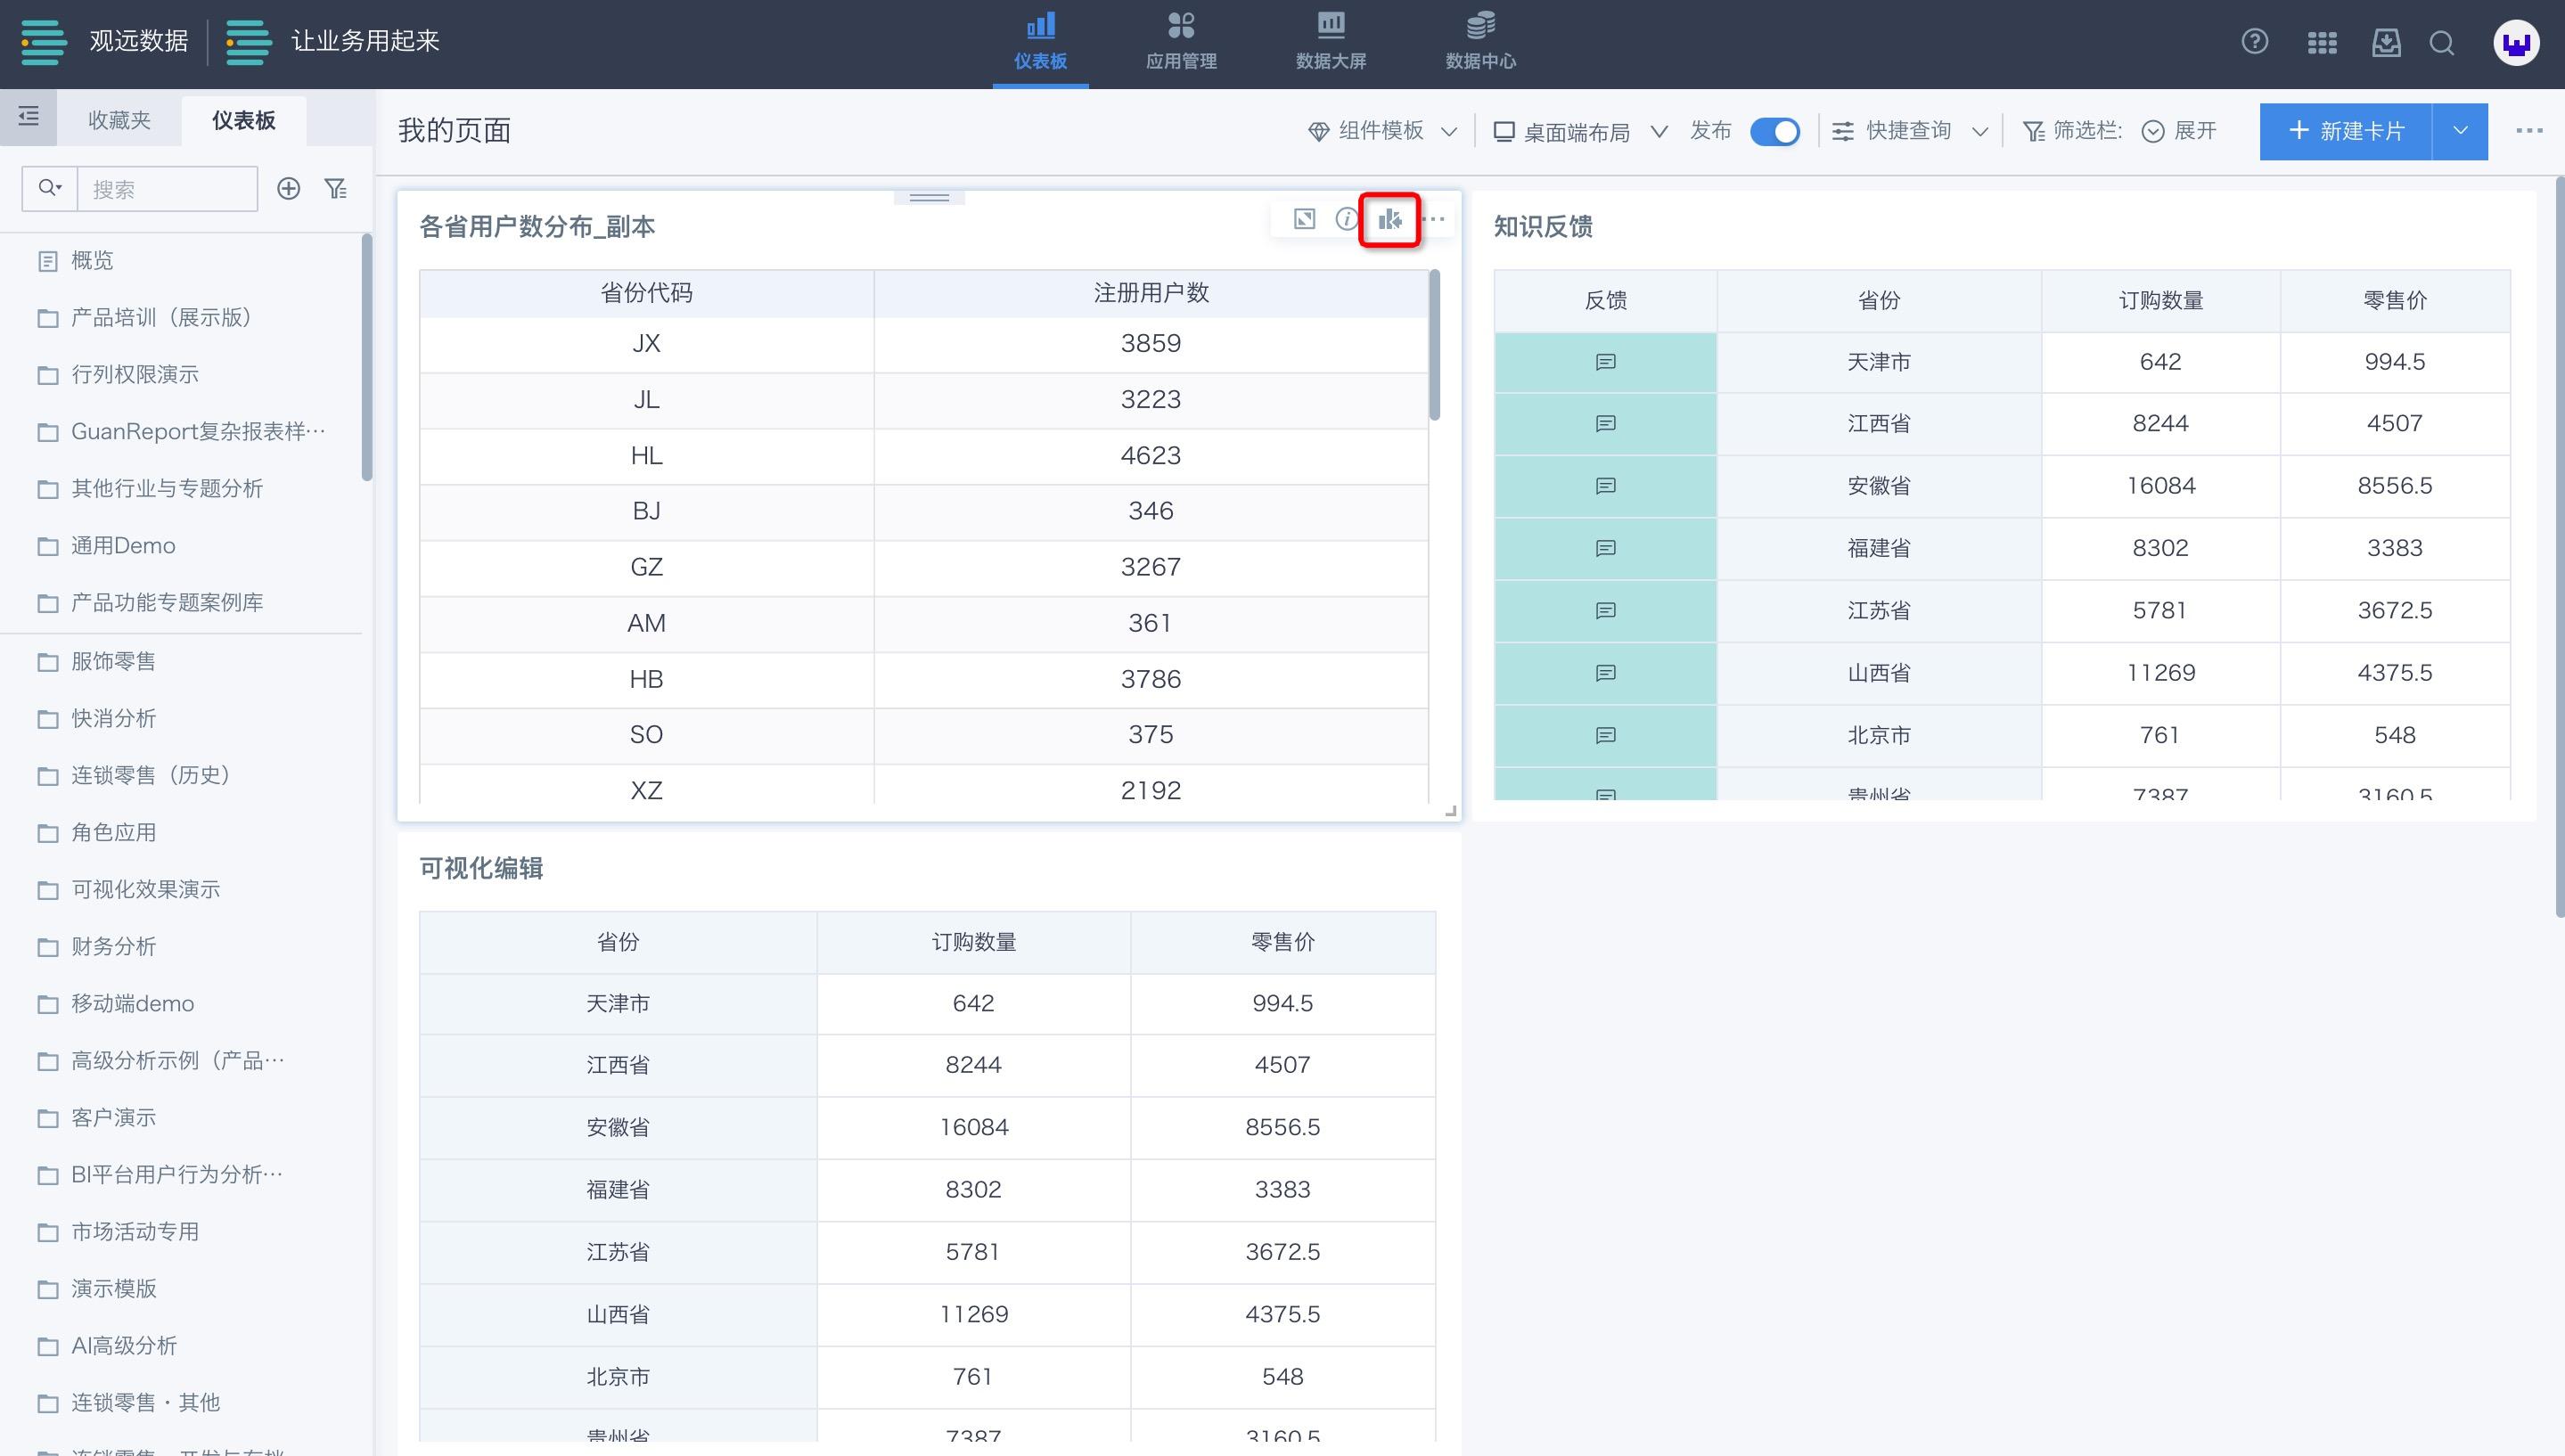Click 订购数量 header in 知识反馈 table
The height and width of the screenshot is (1456, 2565).
pyautogui.click(x=2160, y=301)
